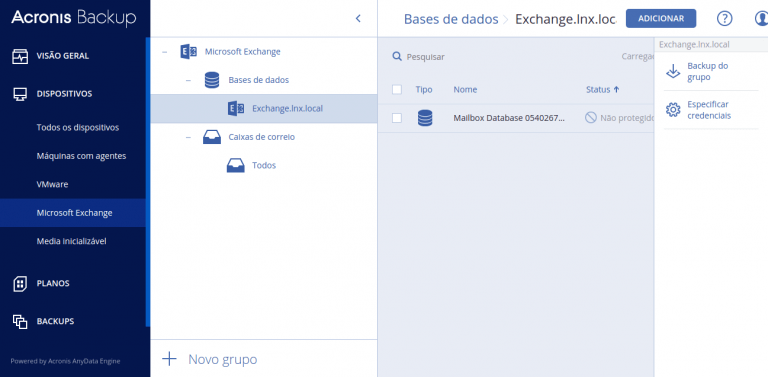Open Planos section
This screenshot has width=768, height=377.
[x=53, y=283]
